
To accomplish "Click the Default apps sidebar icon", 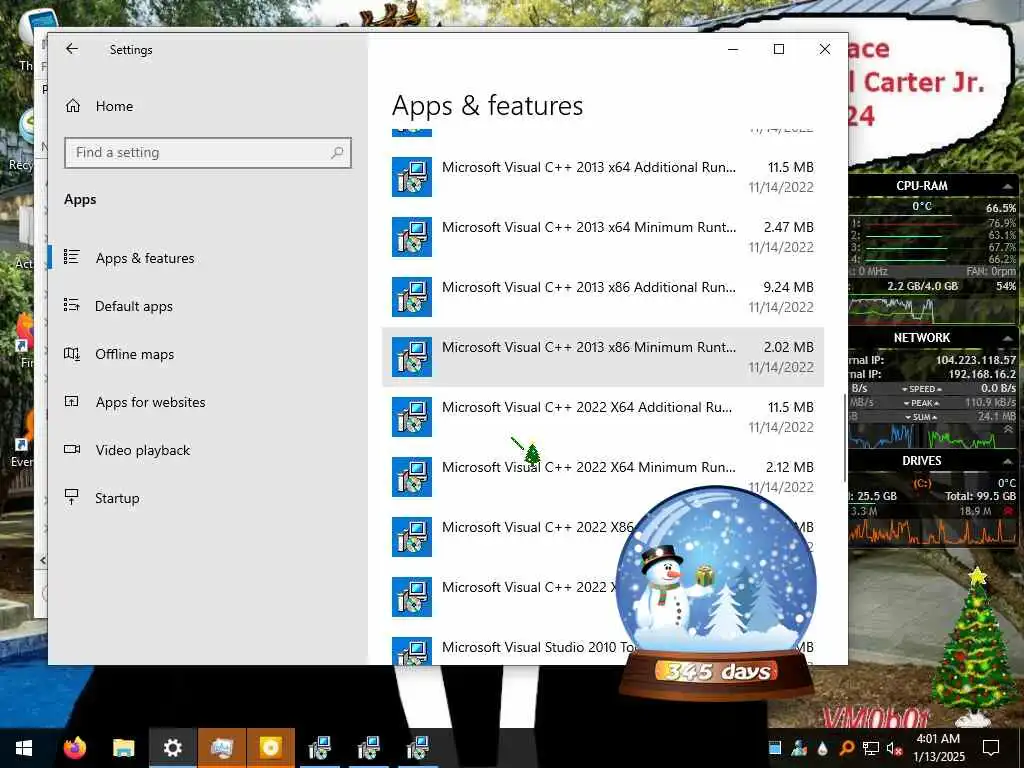I will [x=72, y=305].
